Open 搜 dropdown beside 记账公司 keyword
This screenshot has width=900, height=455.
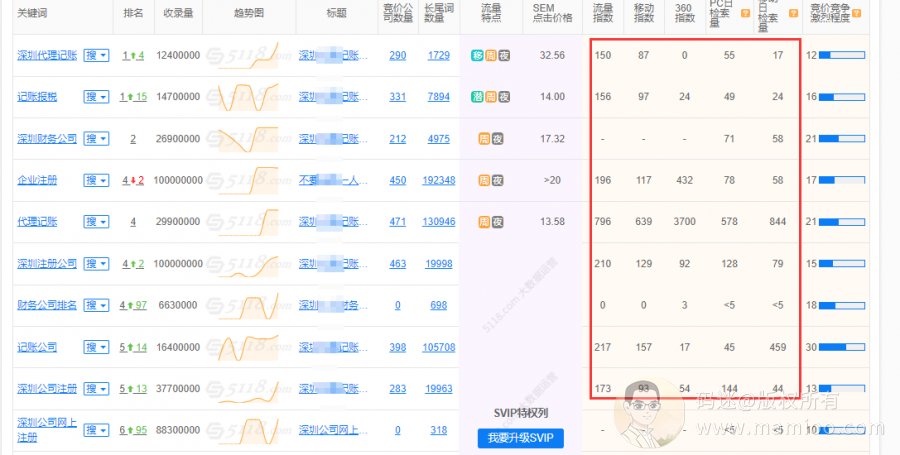click(96, 348)
